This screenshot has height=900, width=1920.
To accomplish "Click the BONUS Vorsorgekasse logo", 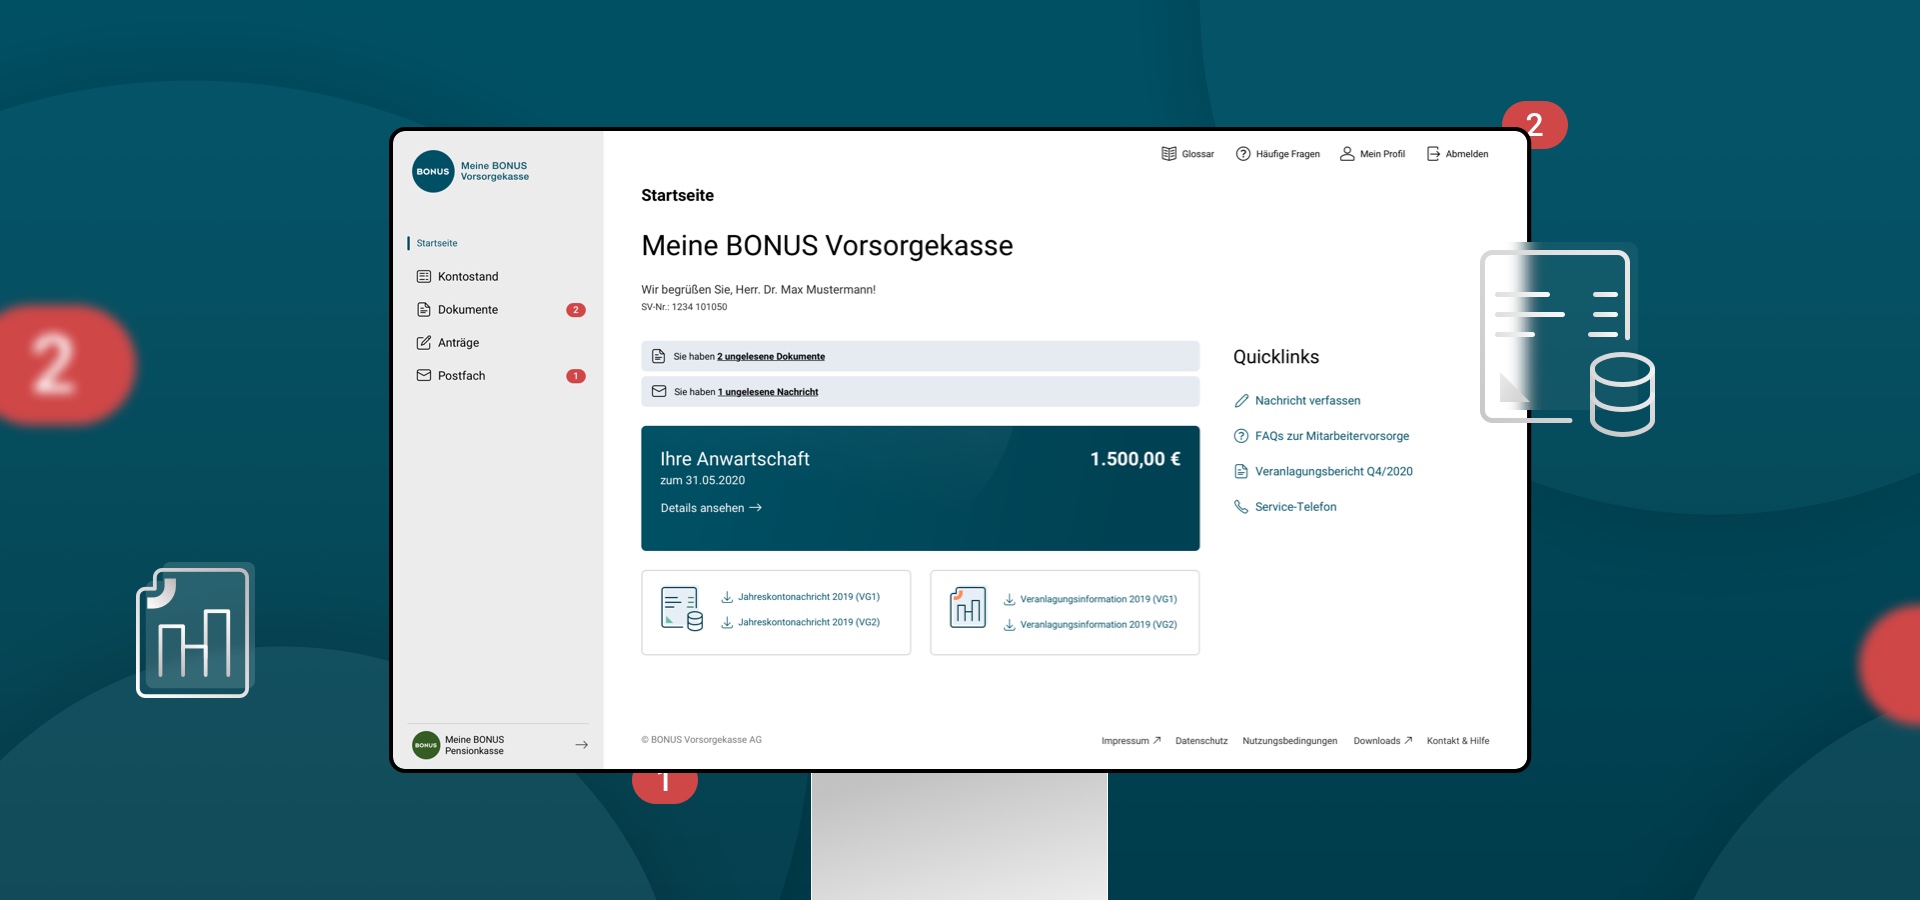I will pyautogui.click(x=433, y=171).
